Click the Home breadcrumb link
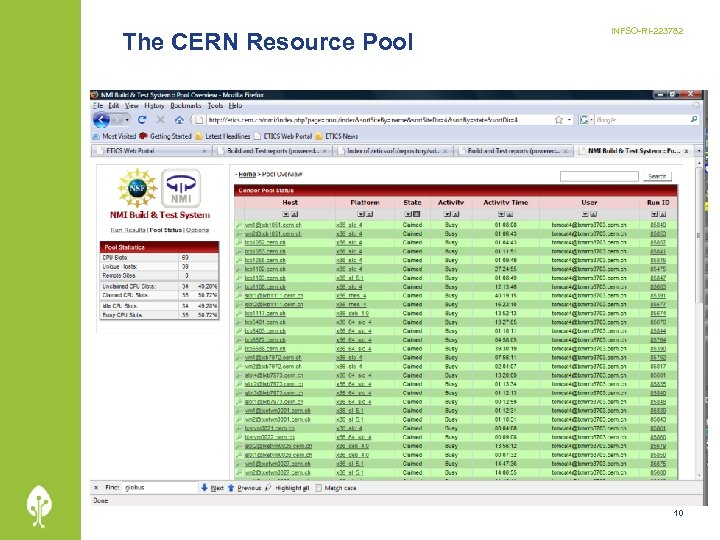720x540 pixels. 247,174
